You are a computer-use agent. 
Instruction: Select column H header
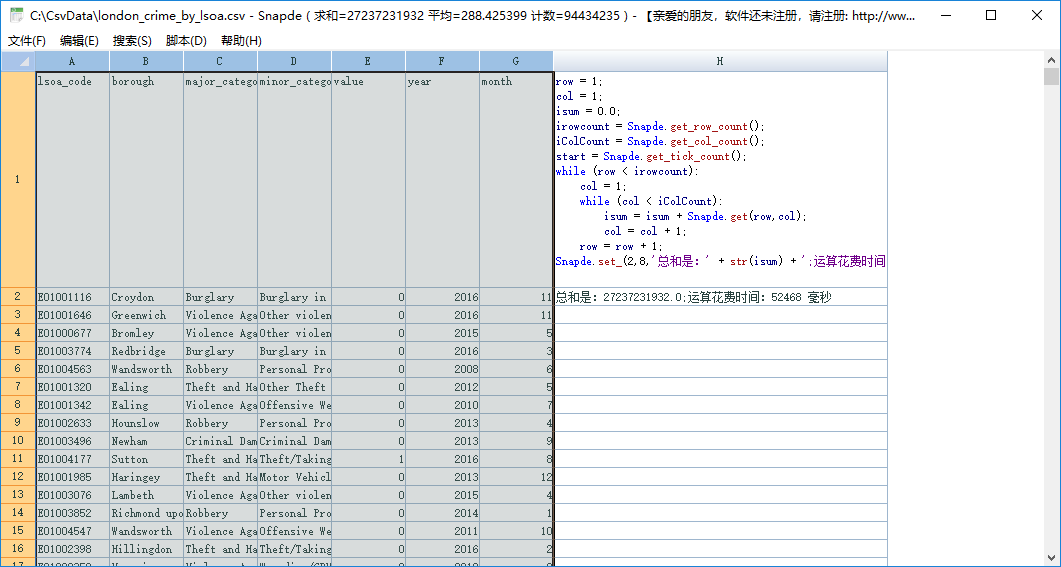pyautogui.click(x=720, y=61)
